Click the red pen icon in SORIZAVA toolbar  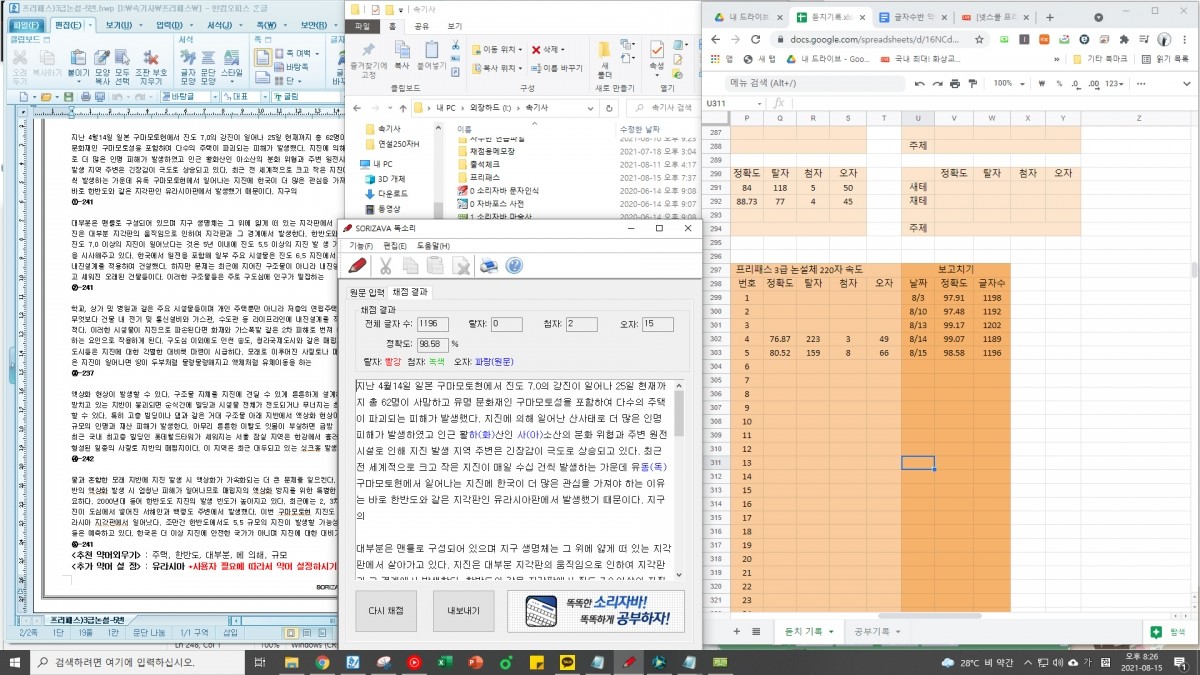(x=357, y=265)
